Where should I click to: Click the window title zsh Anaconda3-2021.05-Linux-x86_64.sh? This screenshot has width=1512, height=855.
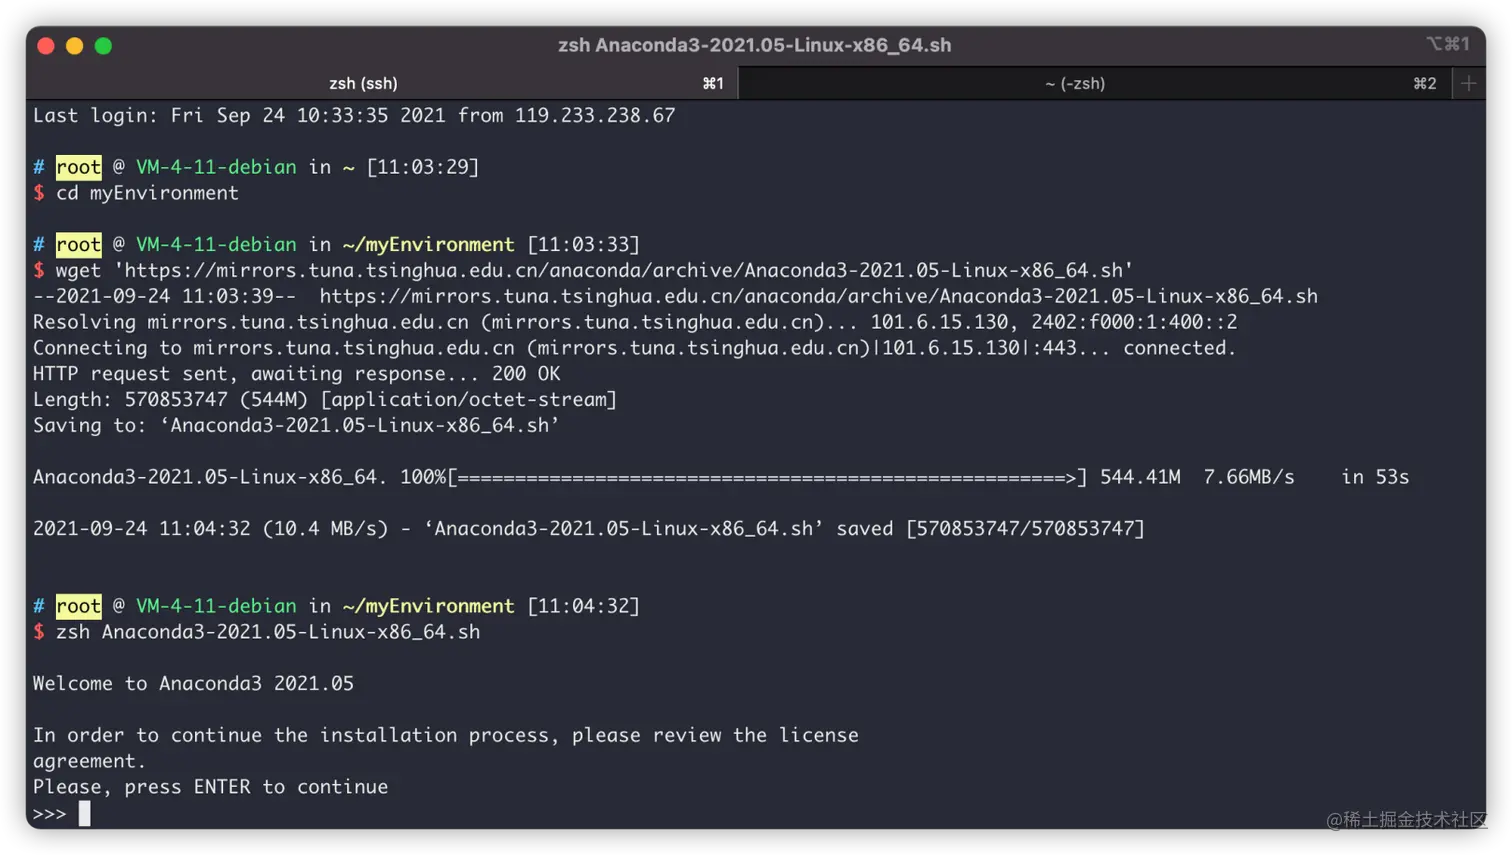coord(754,45)
